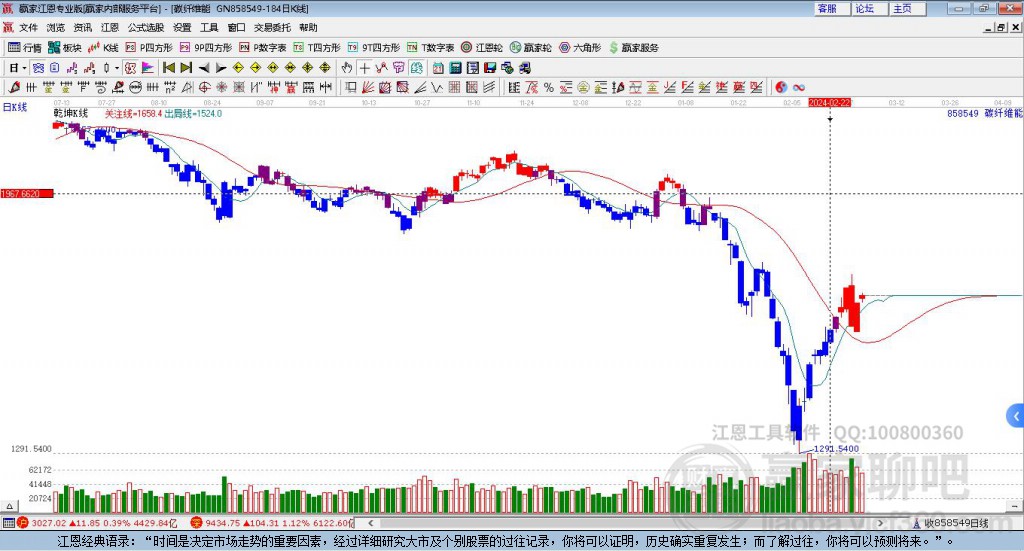1024x551 pixels.
Task: Open the calendar icon in toolbar
Action: (438, 68)
